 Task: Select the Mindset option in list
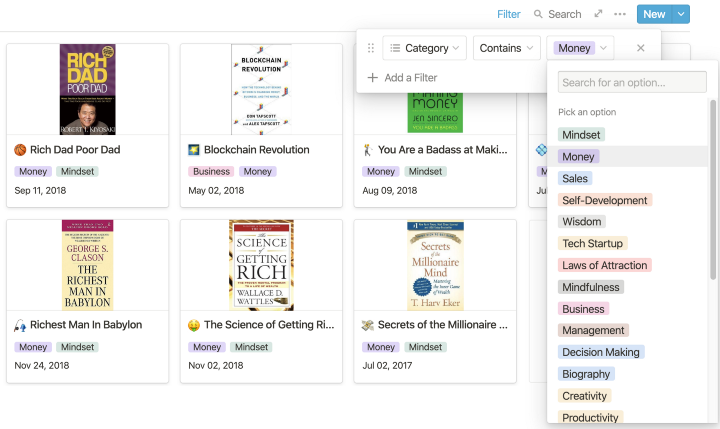coord(581,135)
